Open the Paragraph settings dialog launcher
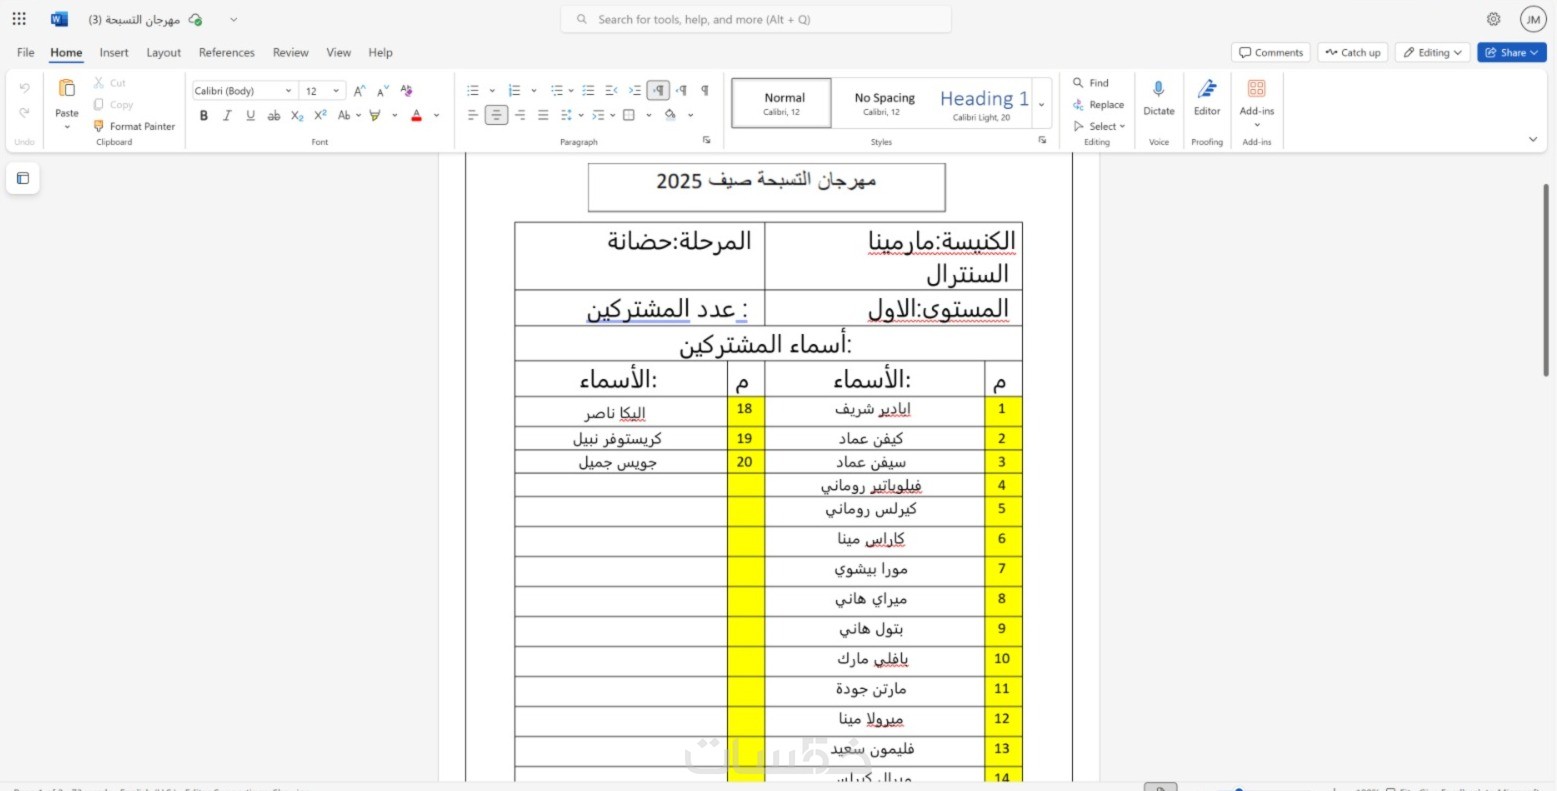The height and width of the screenshot is (791, 1557). coord(706,141)
